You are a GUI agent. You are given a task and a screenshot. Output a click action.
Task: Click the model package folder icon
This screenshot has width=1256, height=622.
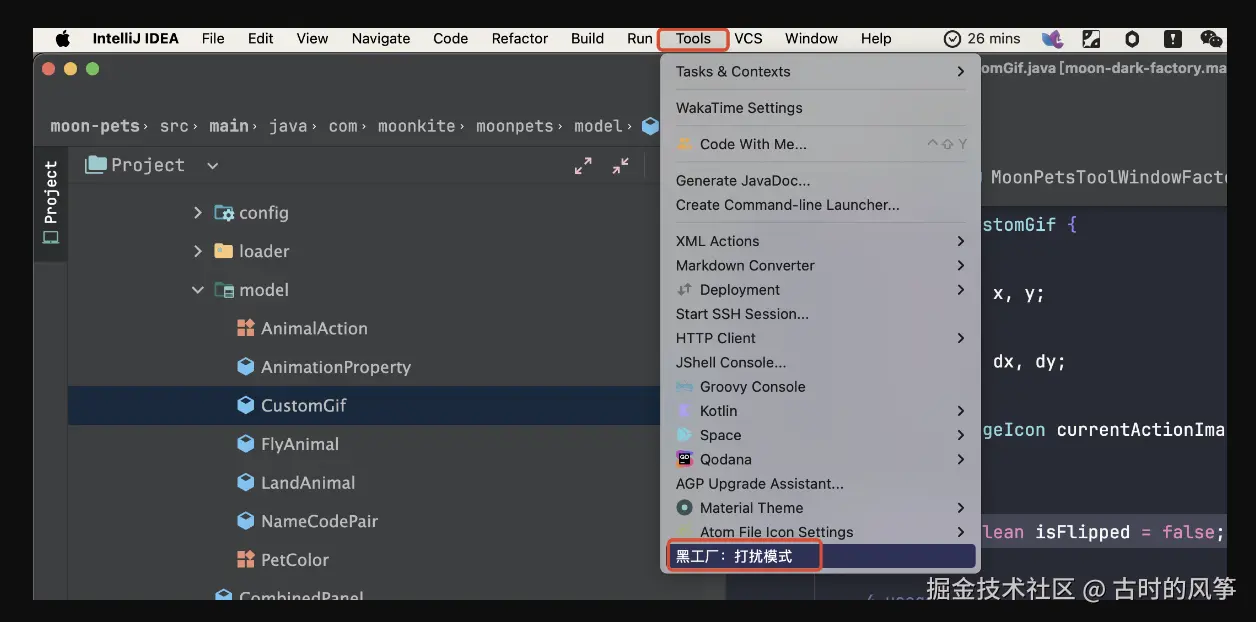[224, 290]
